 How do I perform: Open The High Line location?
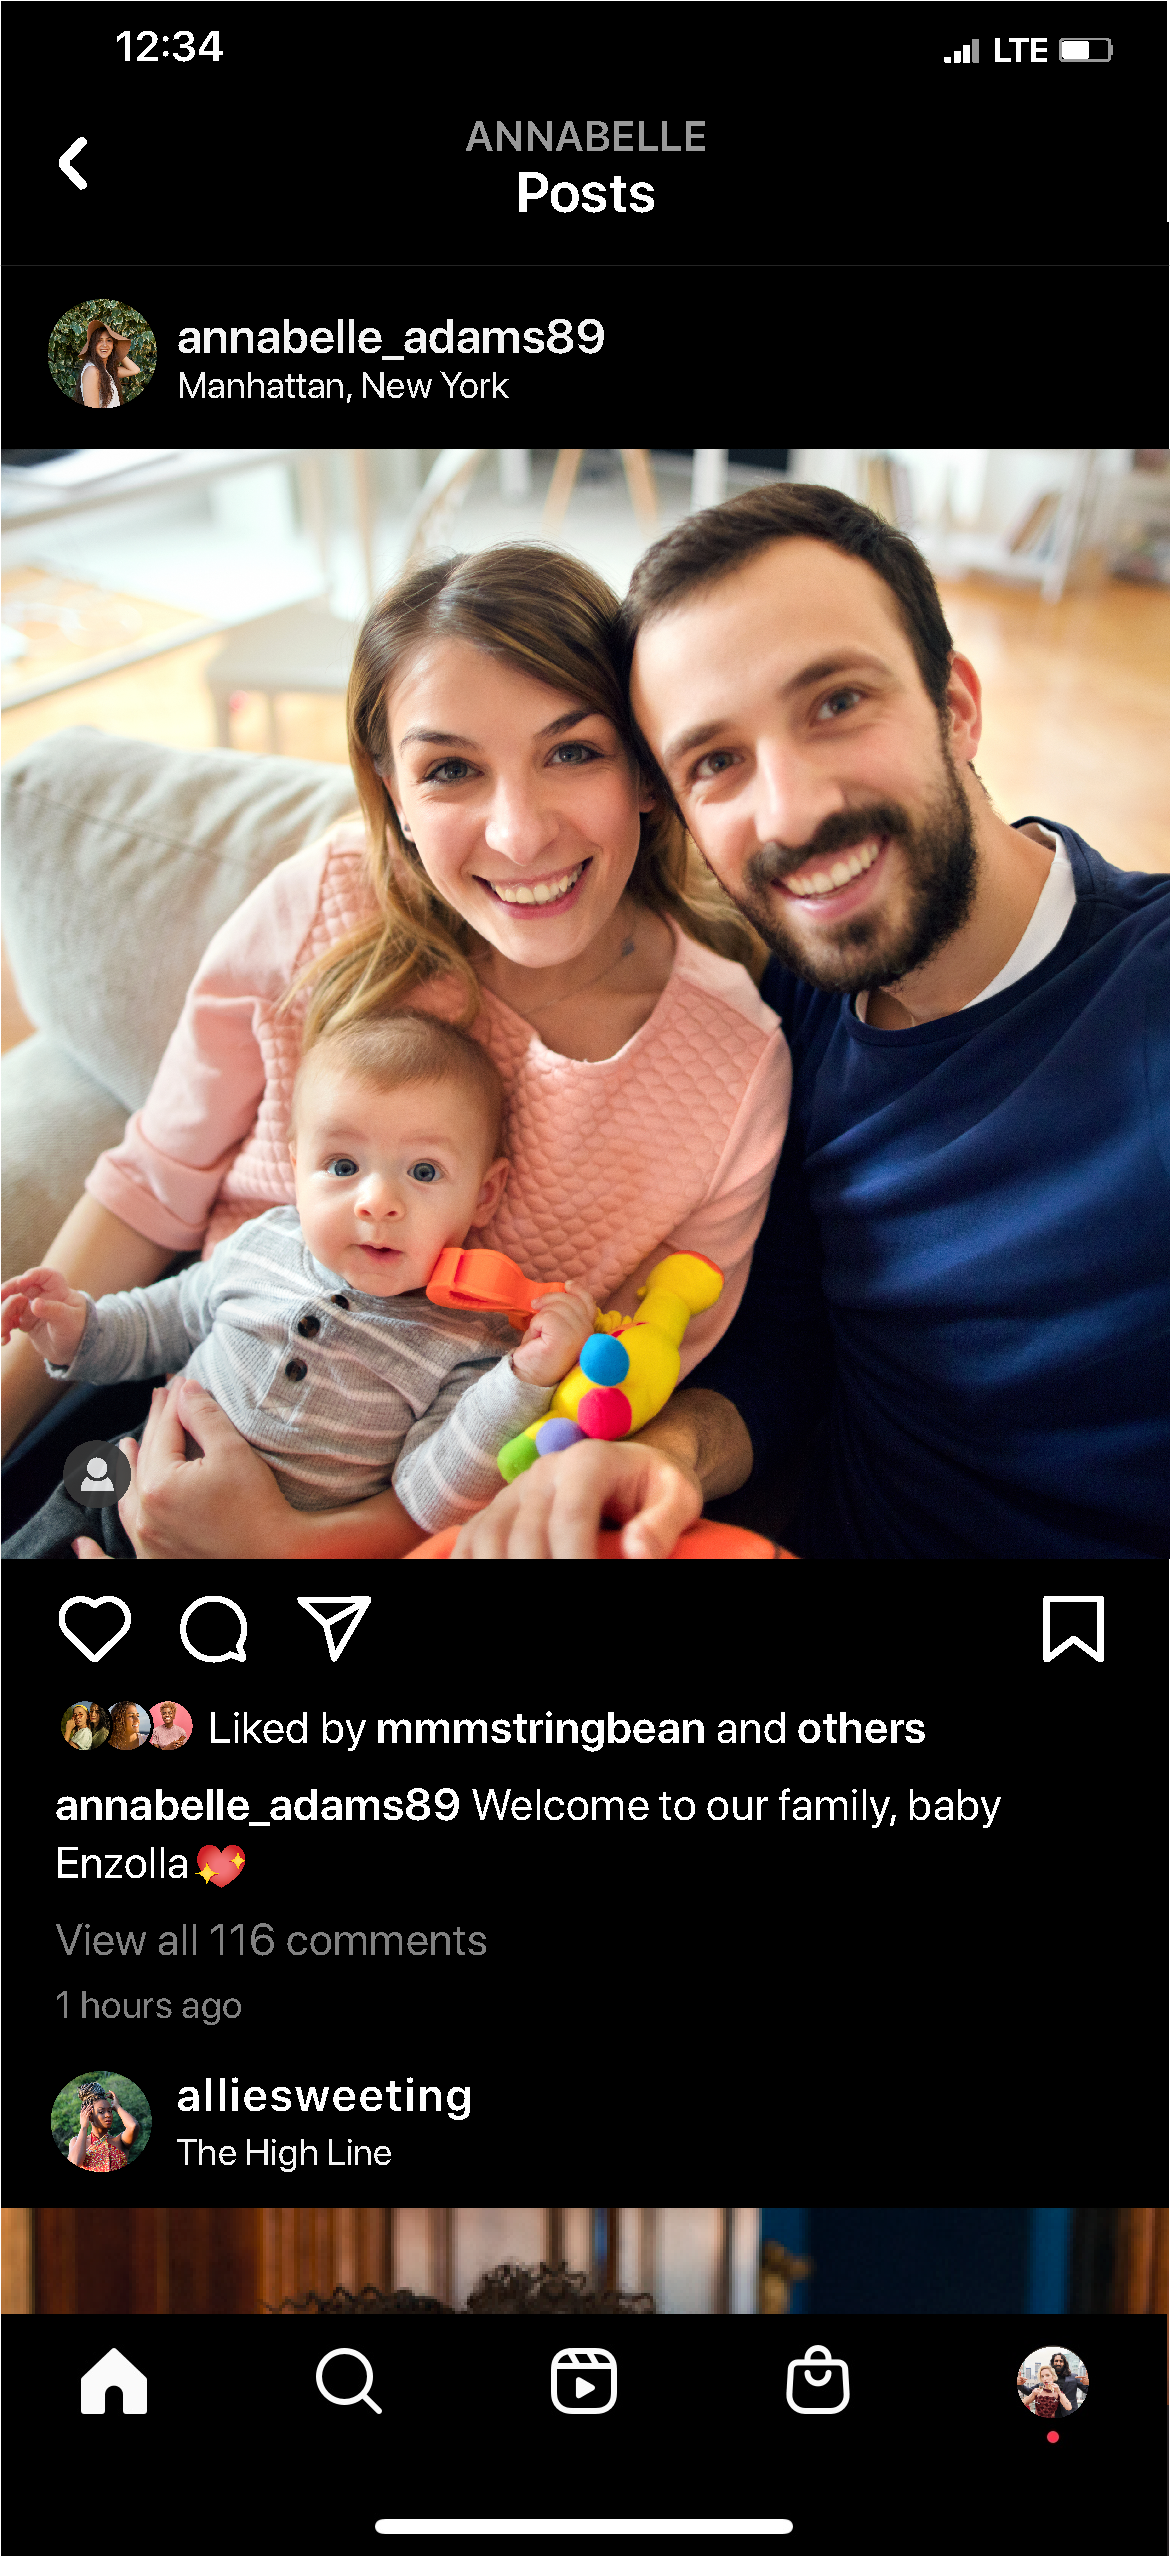point(284,2153)
